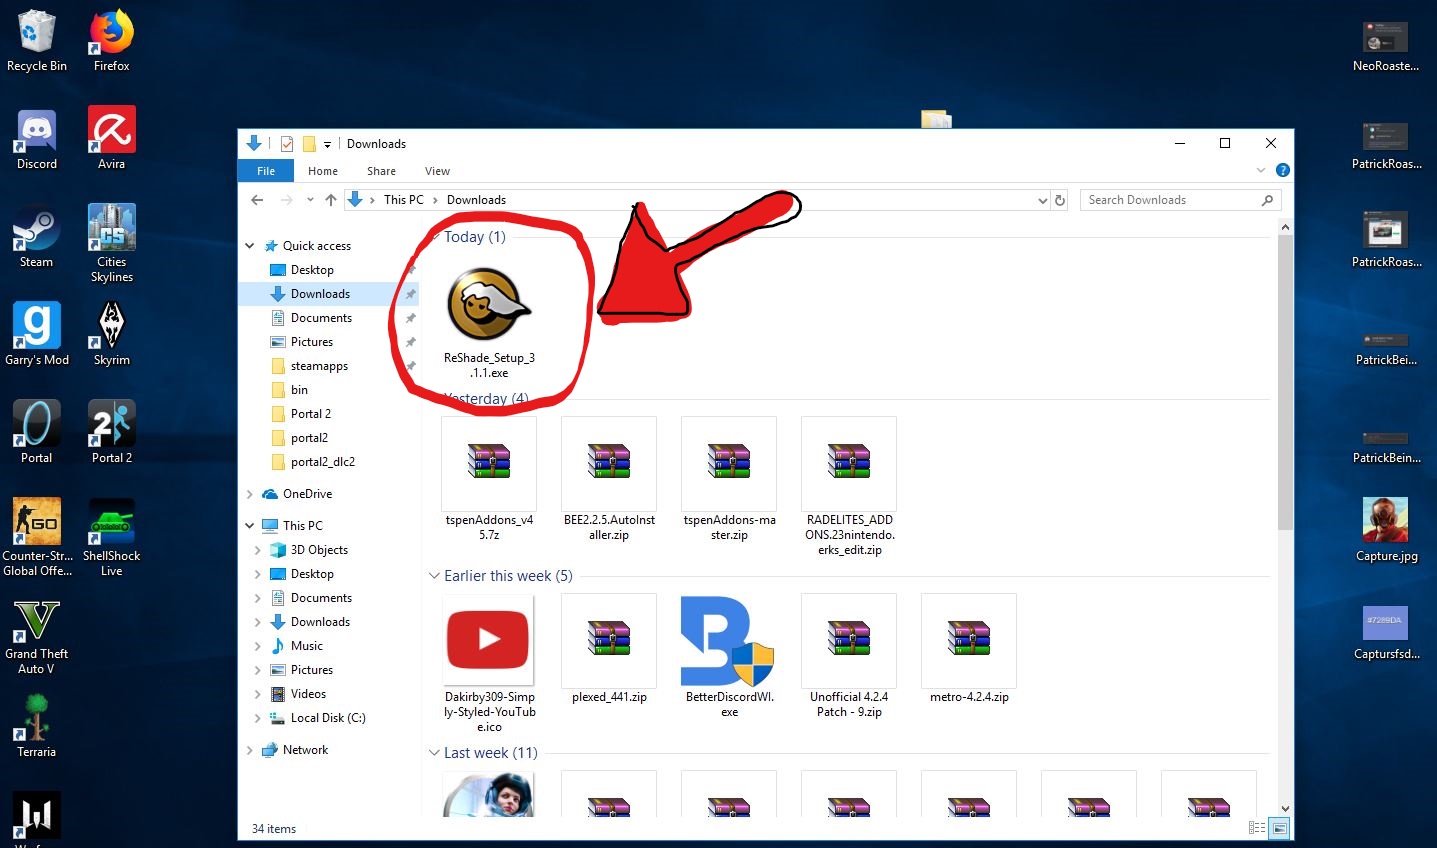1437x848 pixels.
Task: Open the recent locations dropdown arrow
Action: pos(310,200)
